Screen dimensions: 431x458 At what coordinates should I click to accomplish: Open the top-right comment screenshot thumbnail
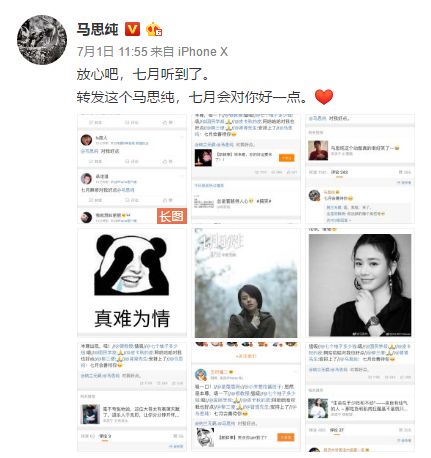pyautogui.click(x=360, y=169)
